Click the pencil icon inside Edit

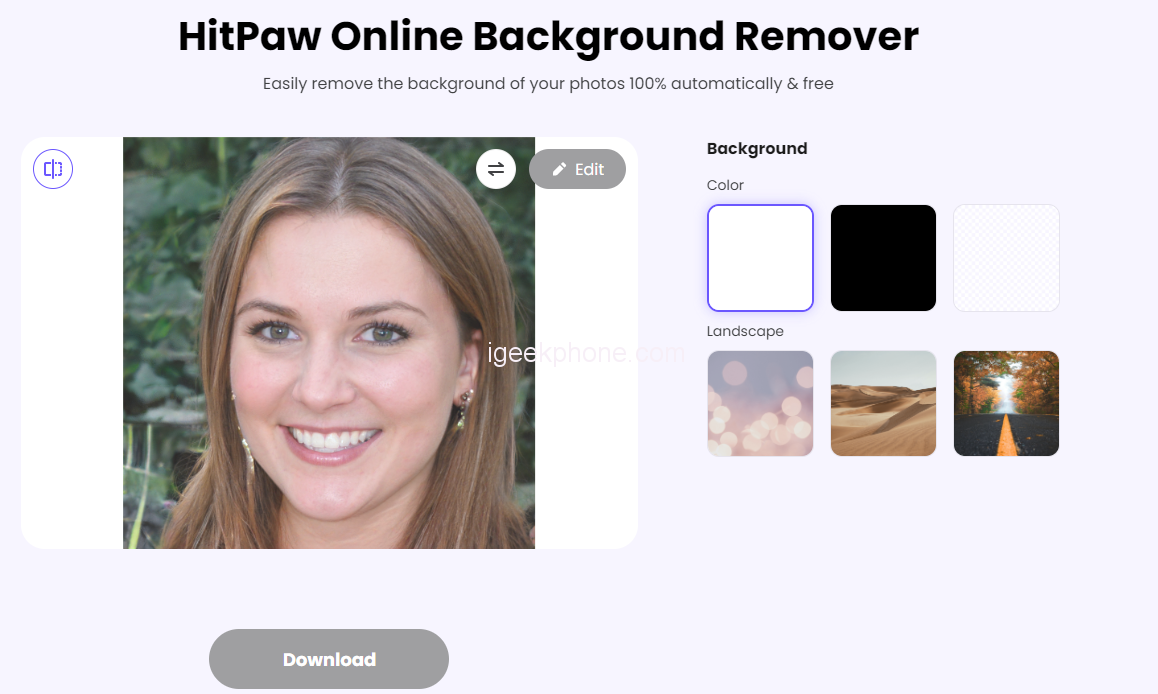(x=560, y=169)
